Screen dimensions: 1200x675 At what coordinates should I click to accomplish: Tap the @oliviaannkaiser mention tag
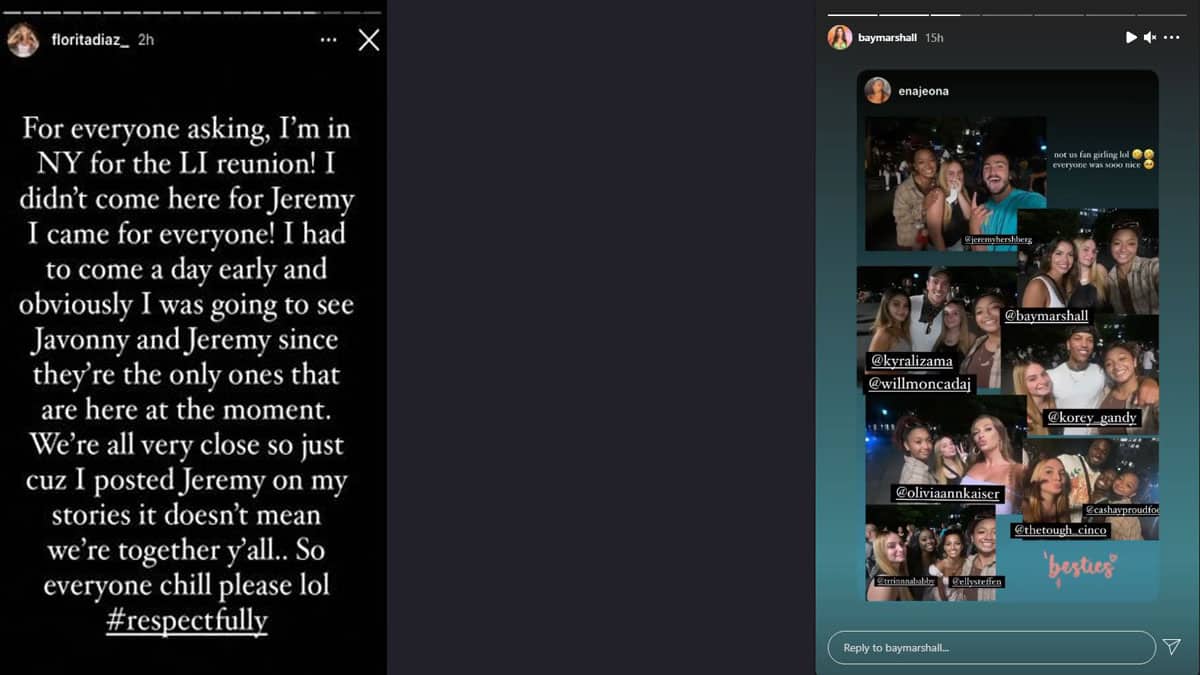(x=947, y=493)
